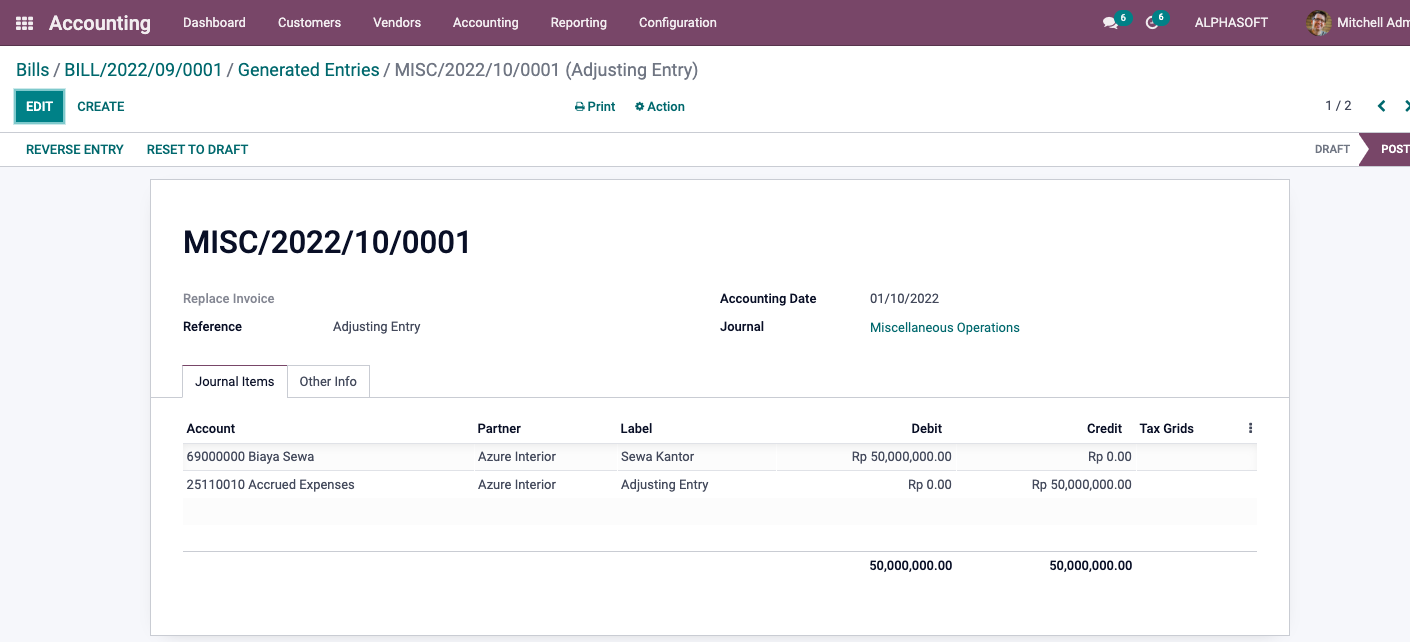Open Miscellaneous Operations journal link

click(944, 328)
